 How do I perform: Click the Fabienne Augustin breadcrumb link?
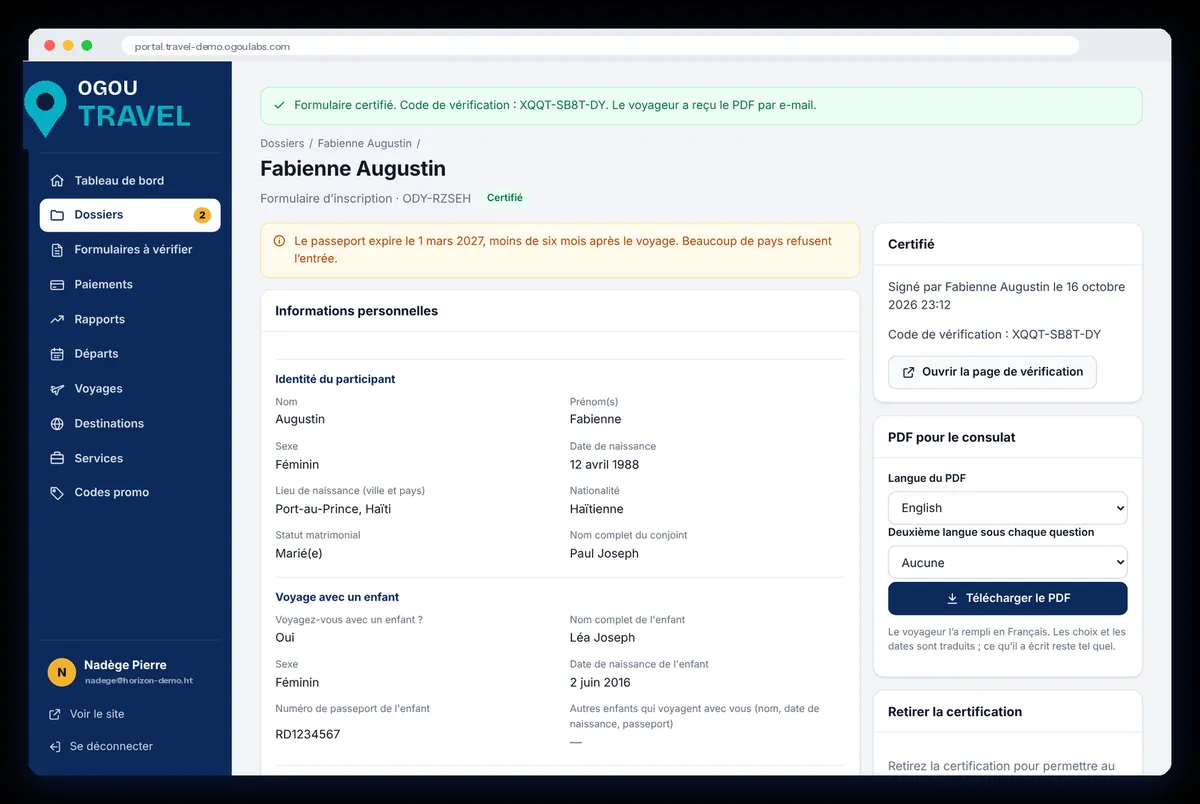364,144
